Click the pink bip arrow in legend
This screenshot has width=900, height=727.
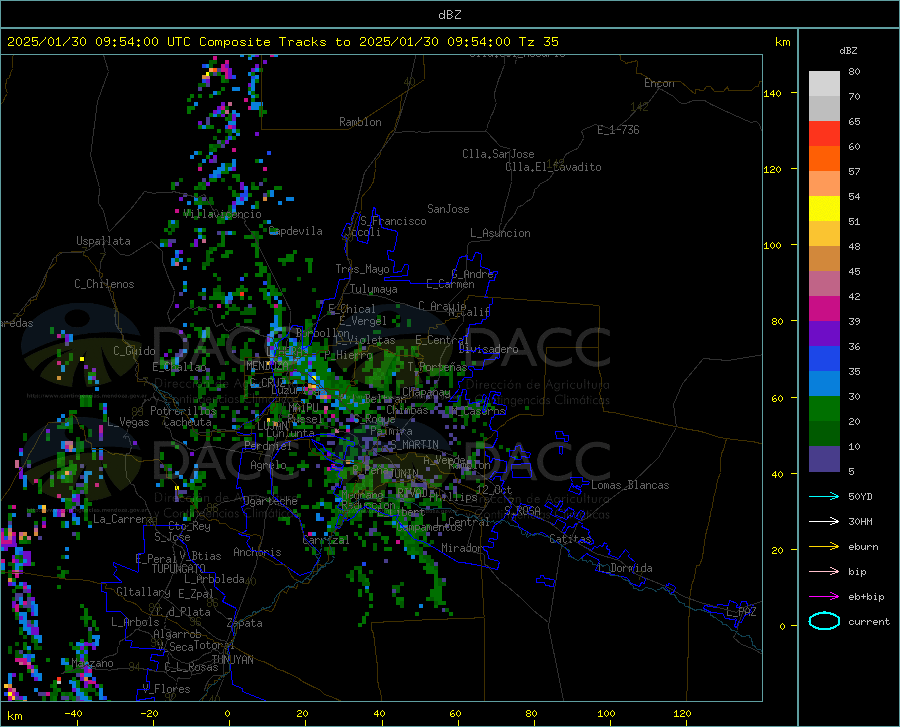[824, 572]
